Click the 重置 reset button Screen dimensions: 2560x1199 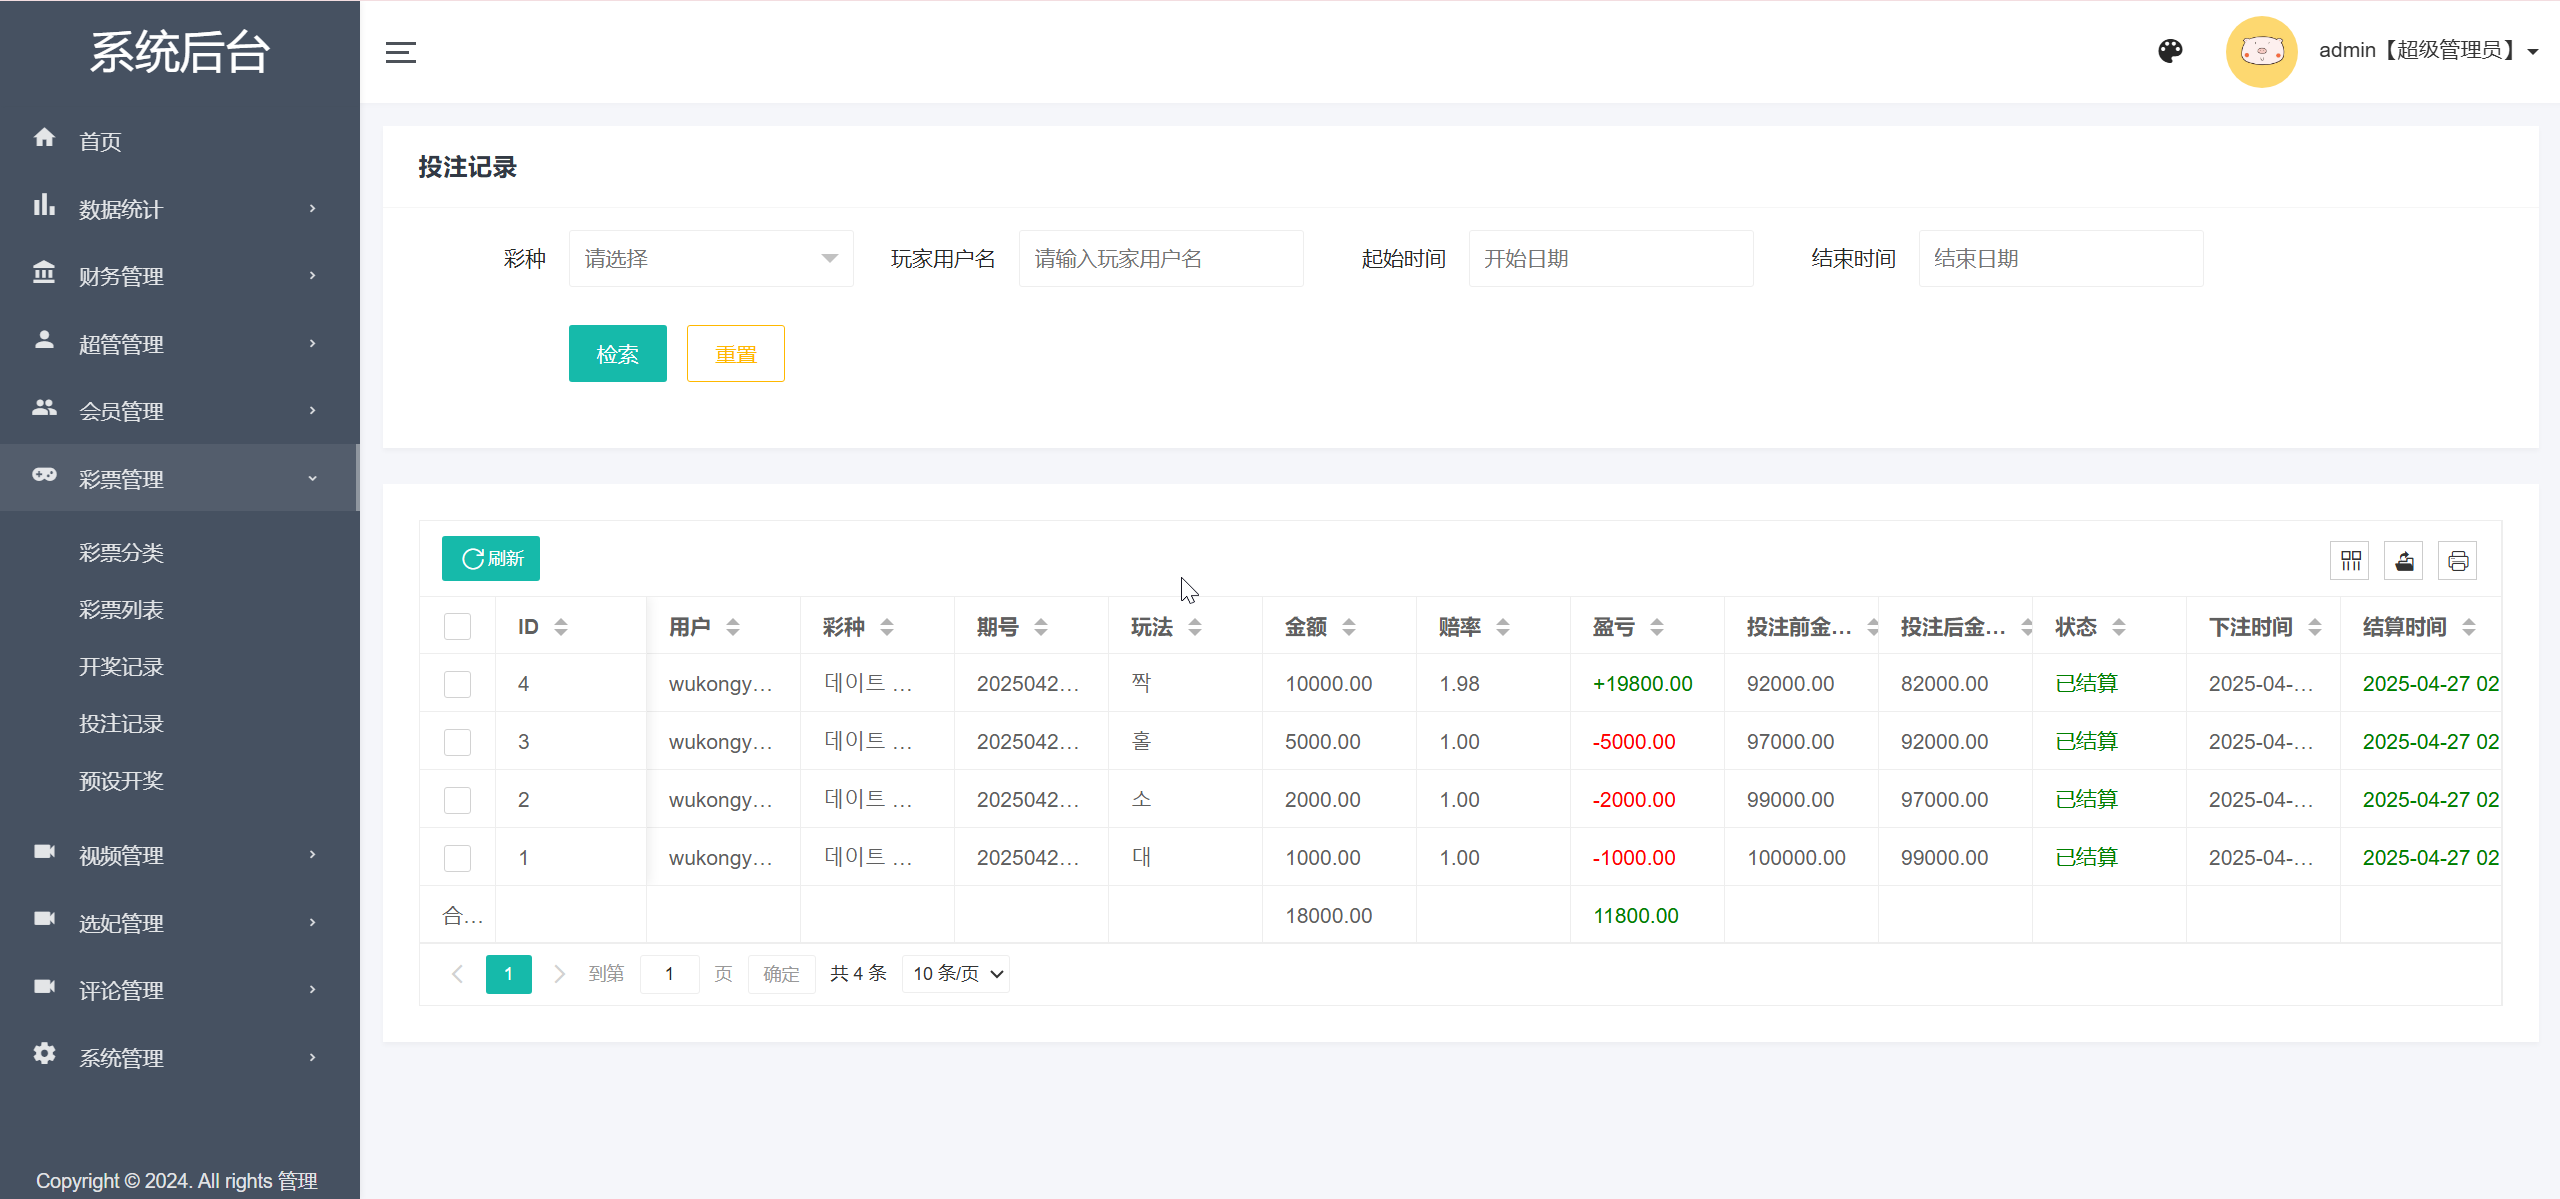[x=735, y=353]
